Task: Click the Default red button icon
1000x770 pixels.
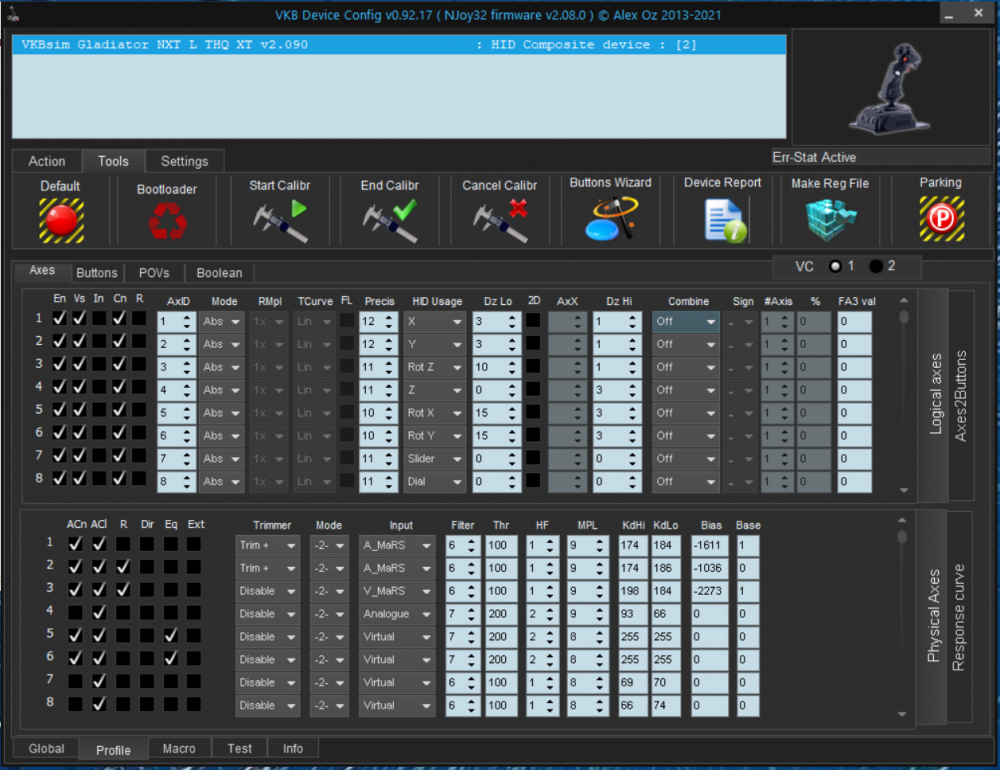Action: (61, 220)
